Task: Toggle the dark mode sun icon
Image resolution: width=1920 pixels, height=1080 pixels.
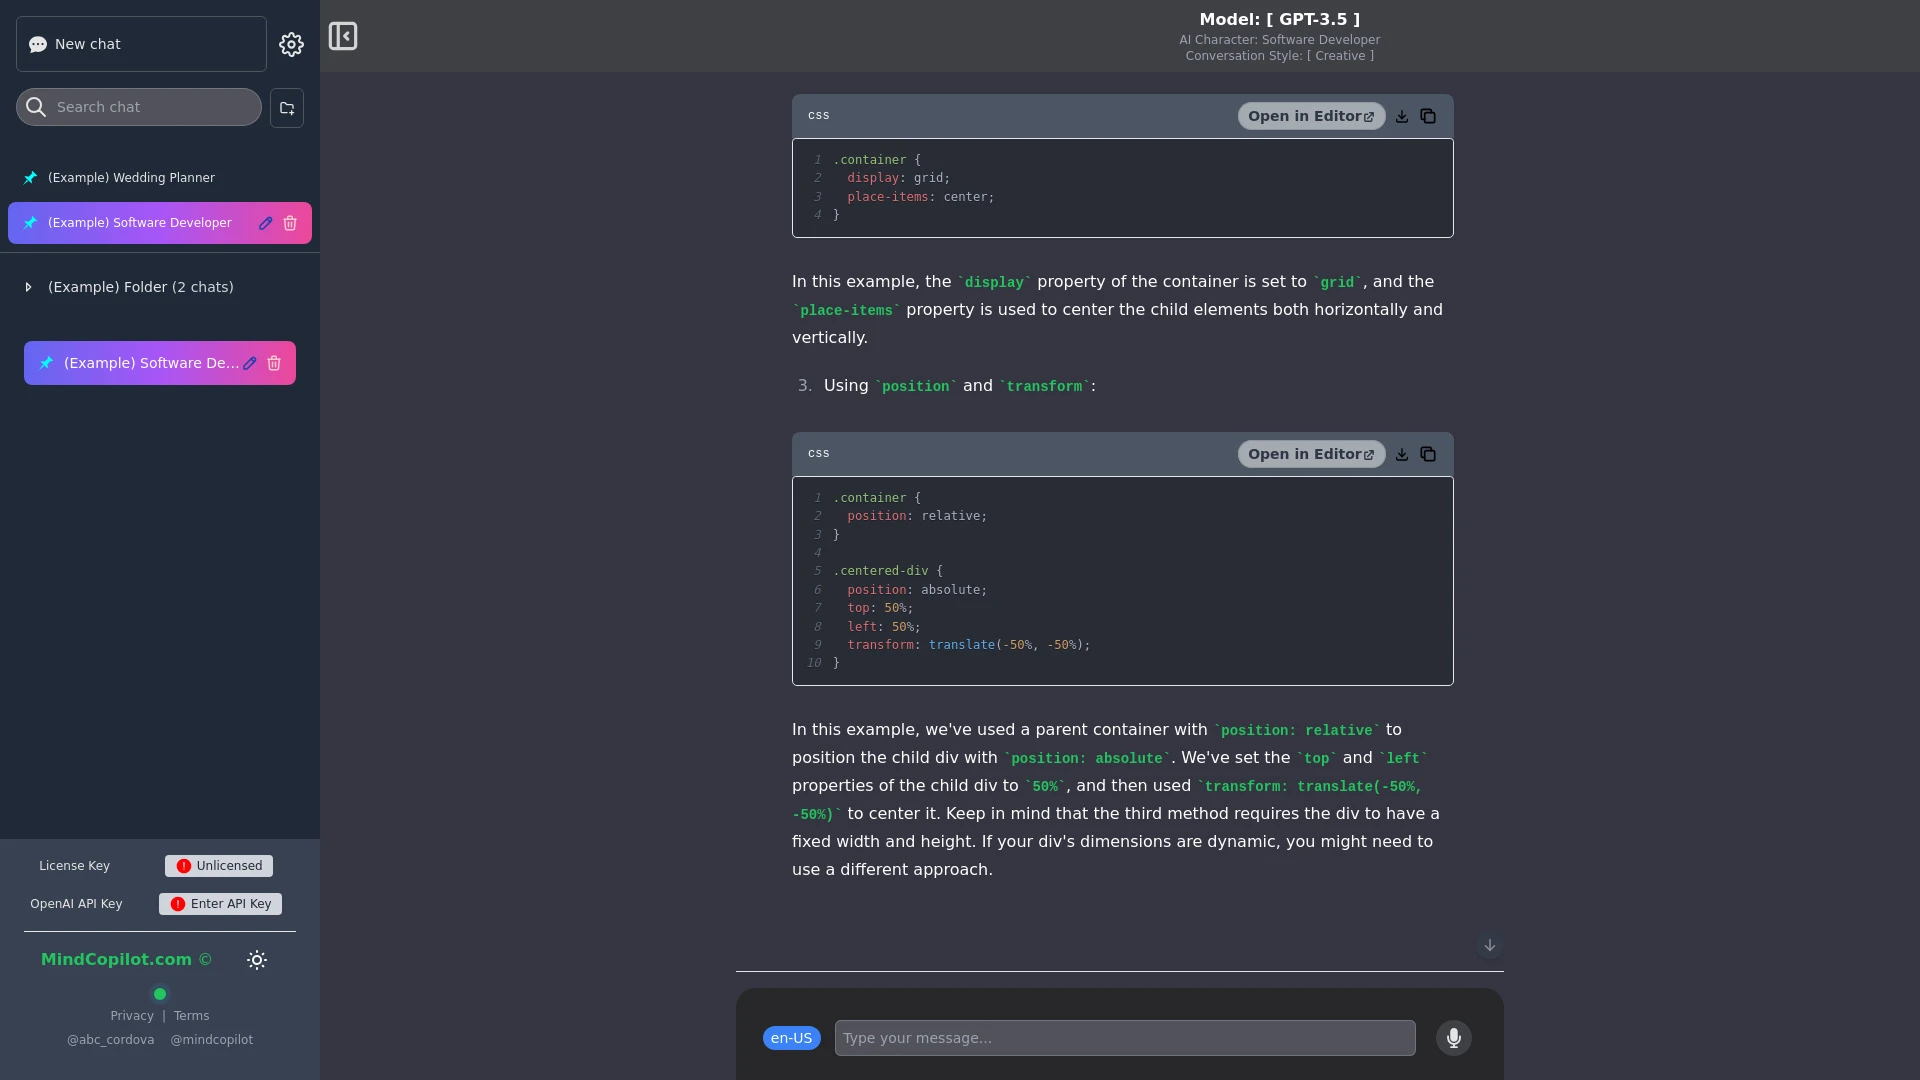Action: 257,959
